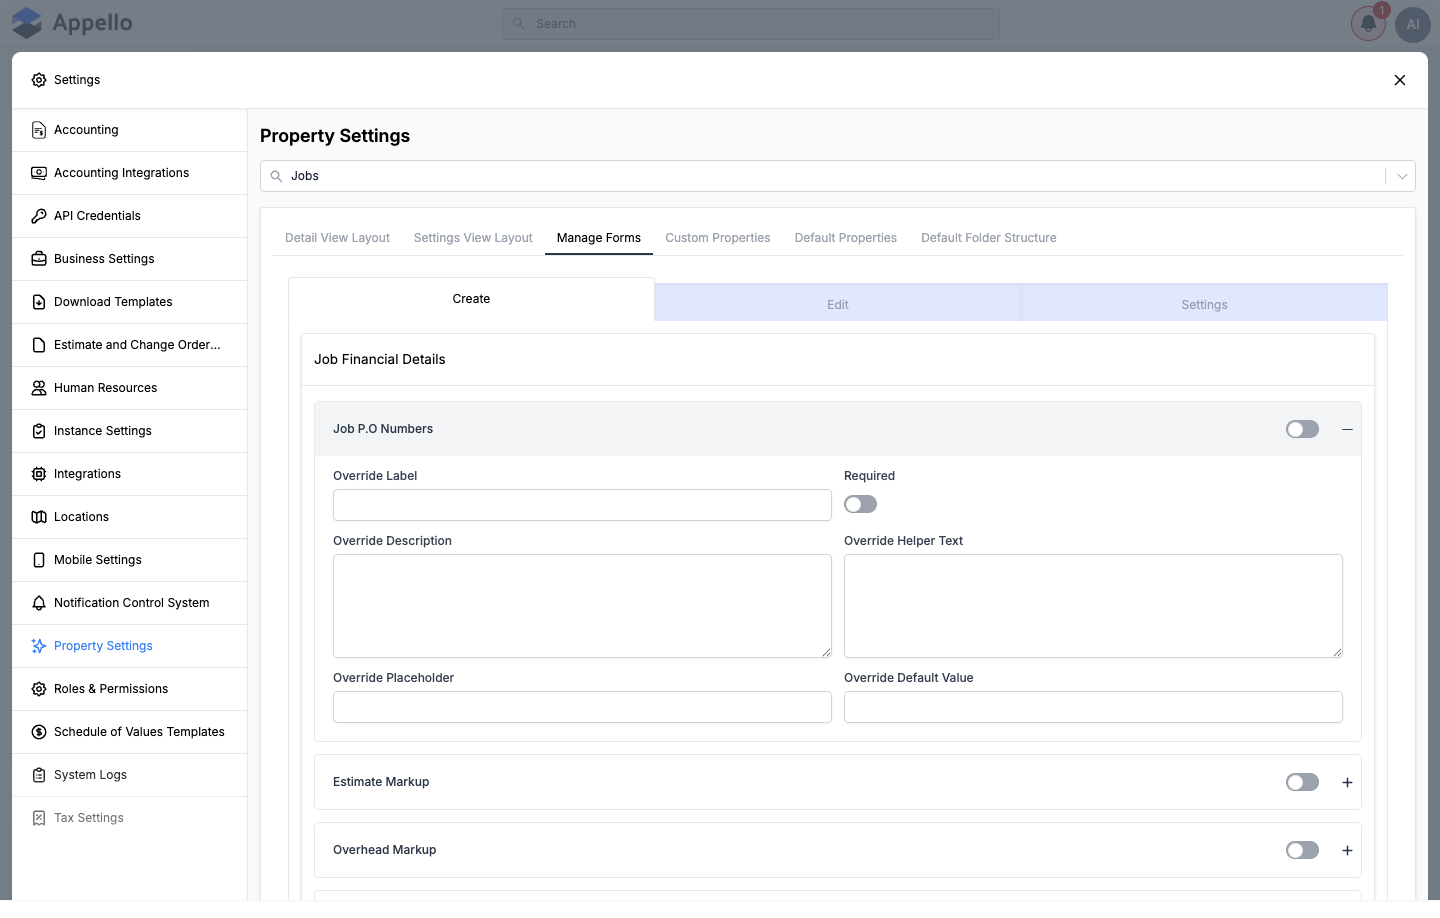Toggle the Required switch
1440x918 pixels.
(x=860, y=504)
